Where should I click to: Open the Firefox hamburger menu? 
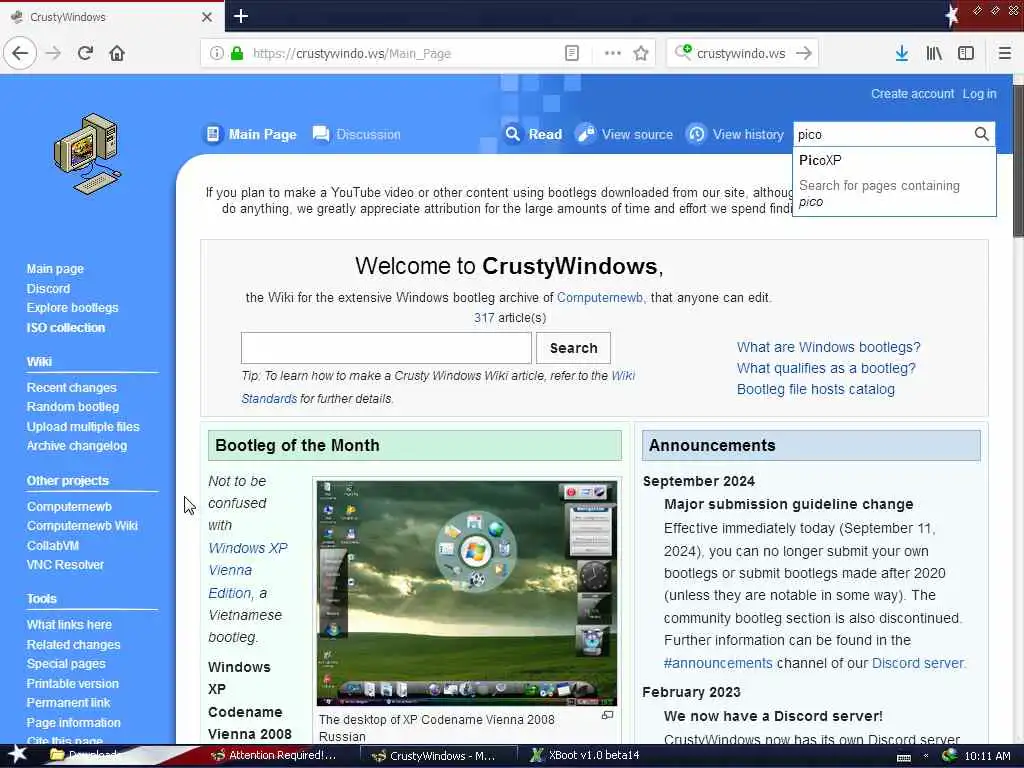pyautogui.click(x=1004, y=54)
